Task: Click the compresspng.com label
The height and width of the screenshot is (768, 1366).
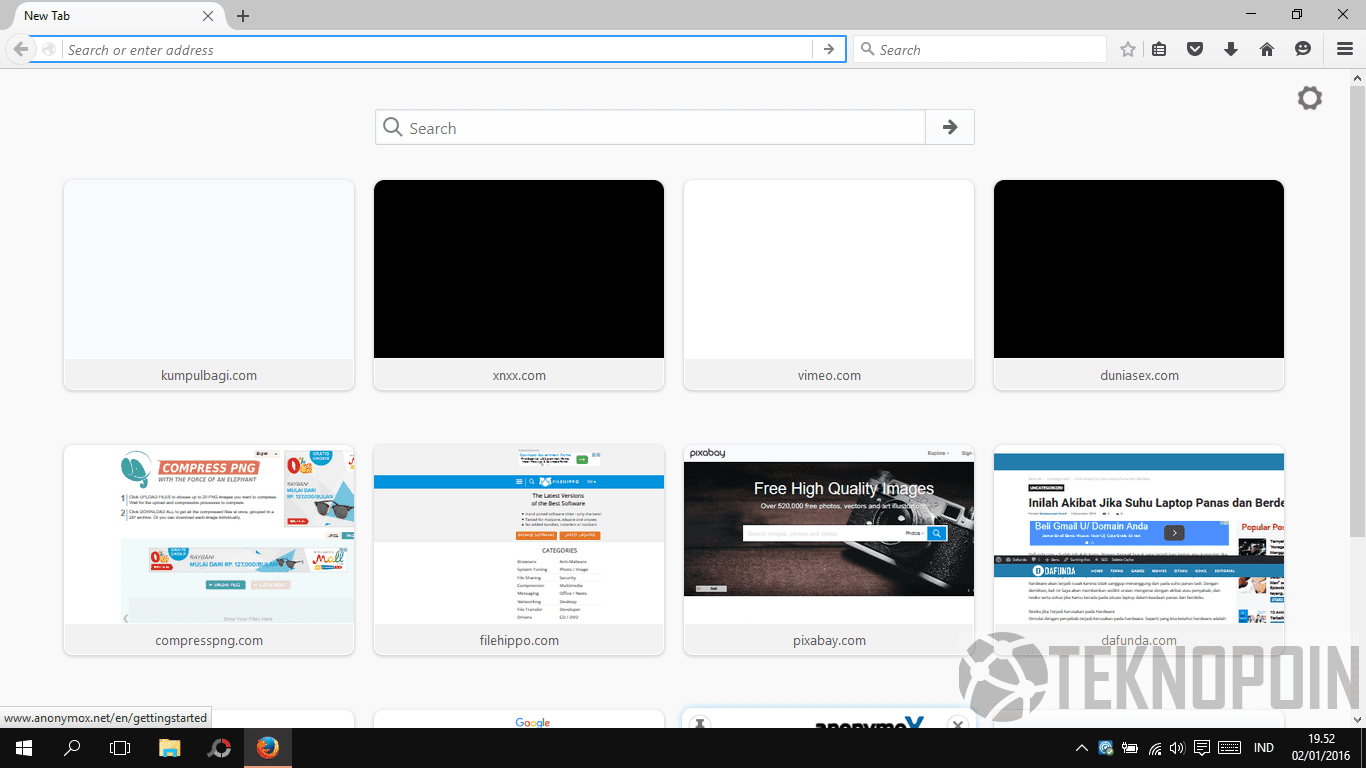Action: [x=209, y=640]
